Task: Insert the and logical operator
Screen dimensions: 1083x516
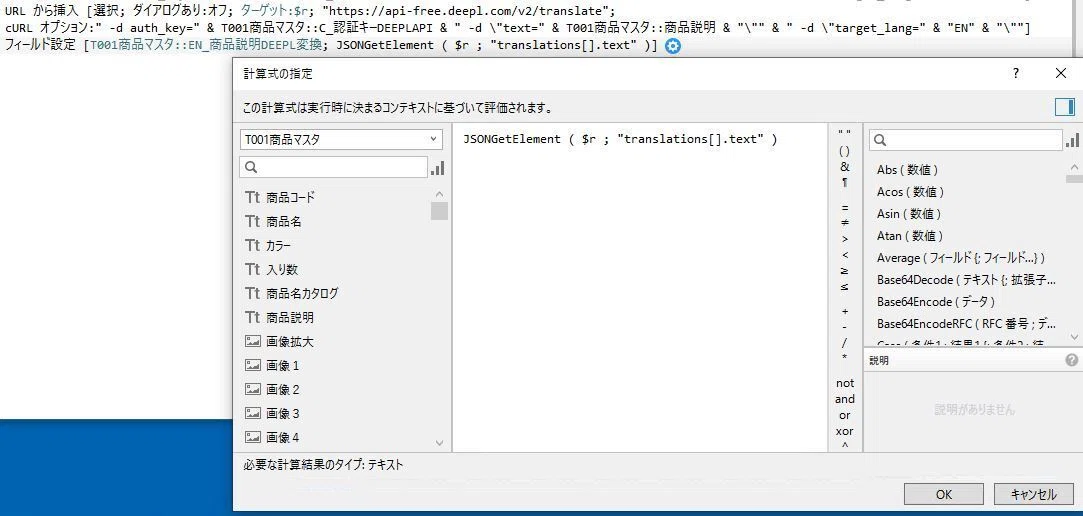Action: click(x=845, y=399)
